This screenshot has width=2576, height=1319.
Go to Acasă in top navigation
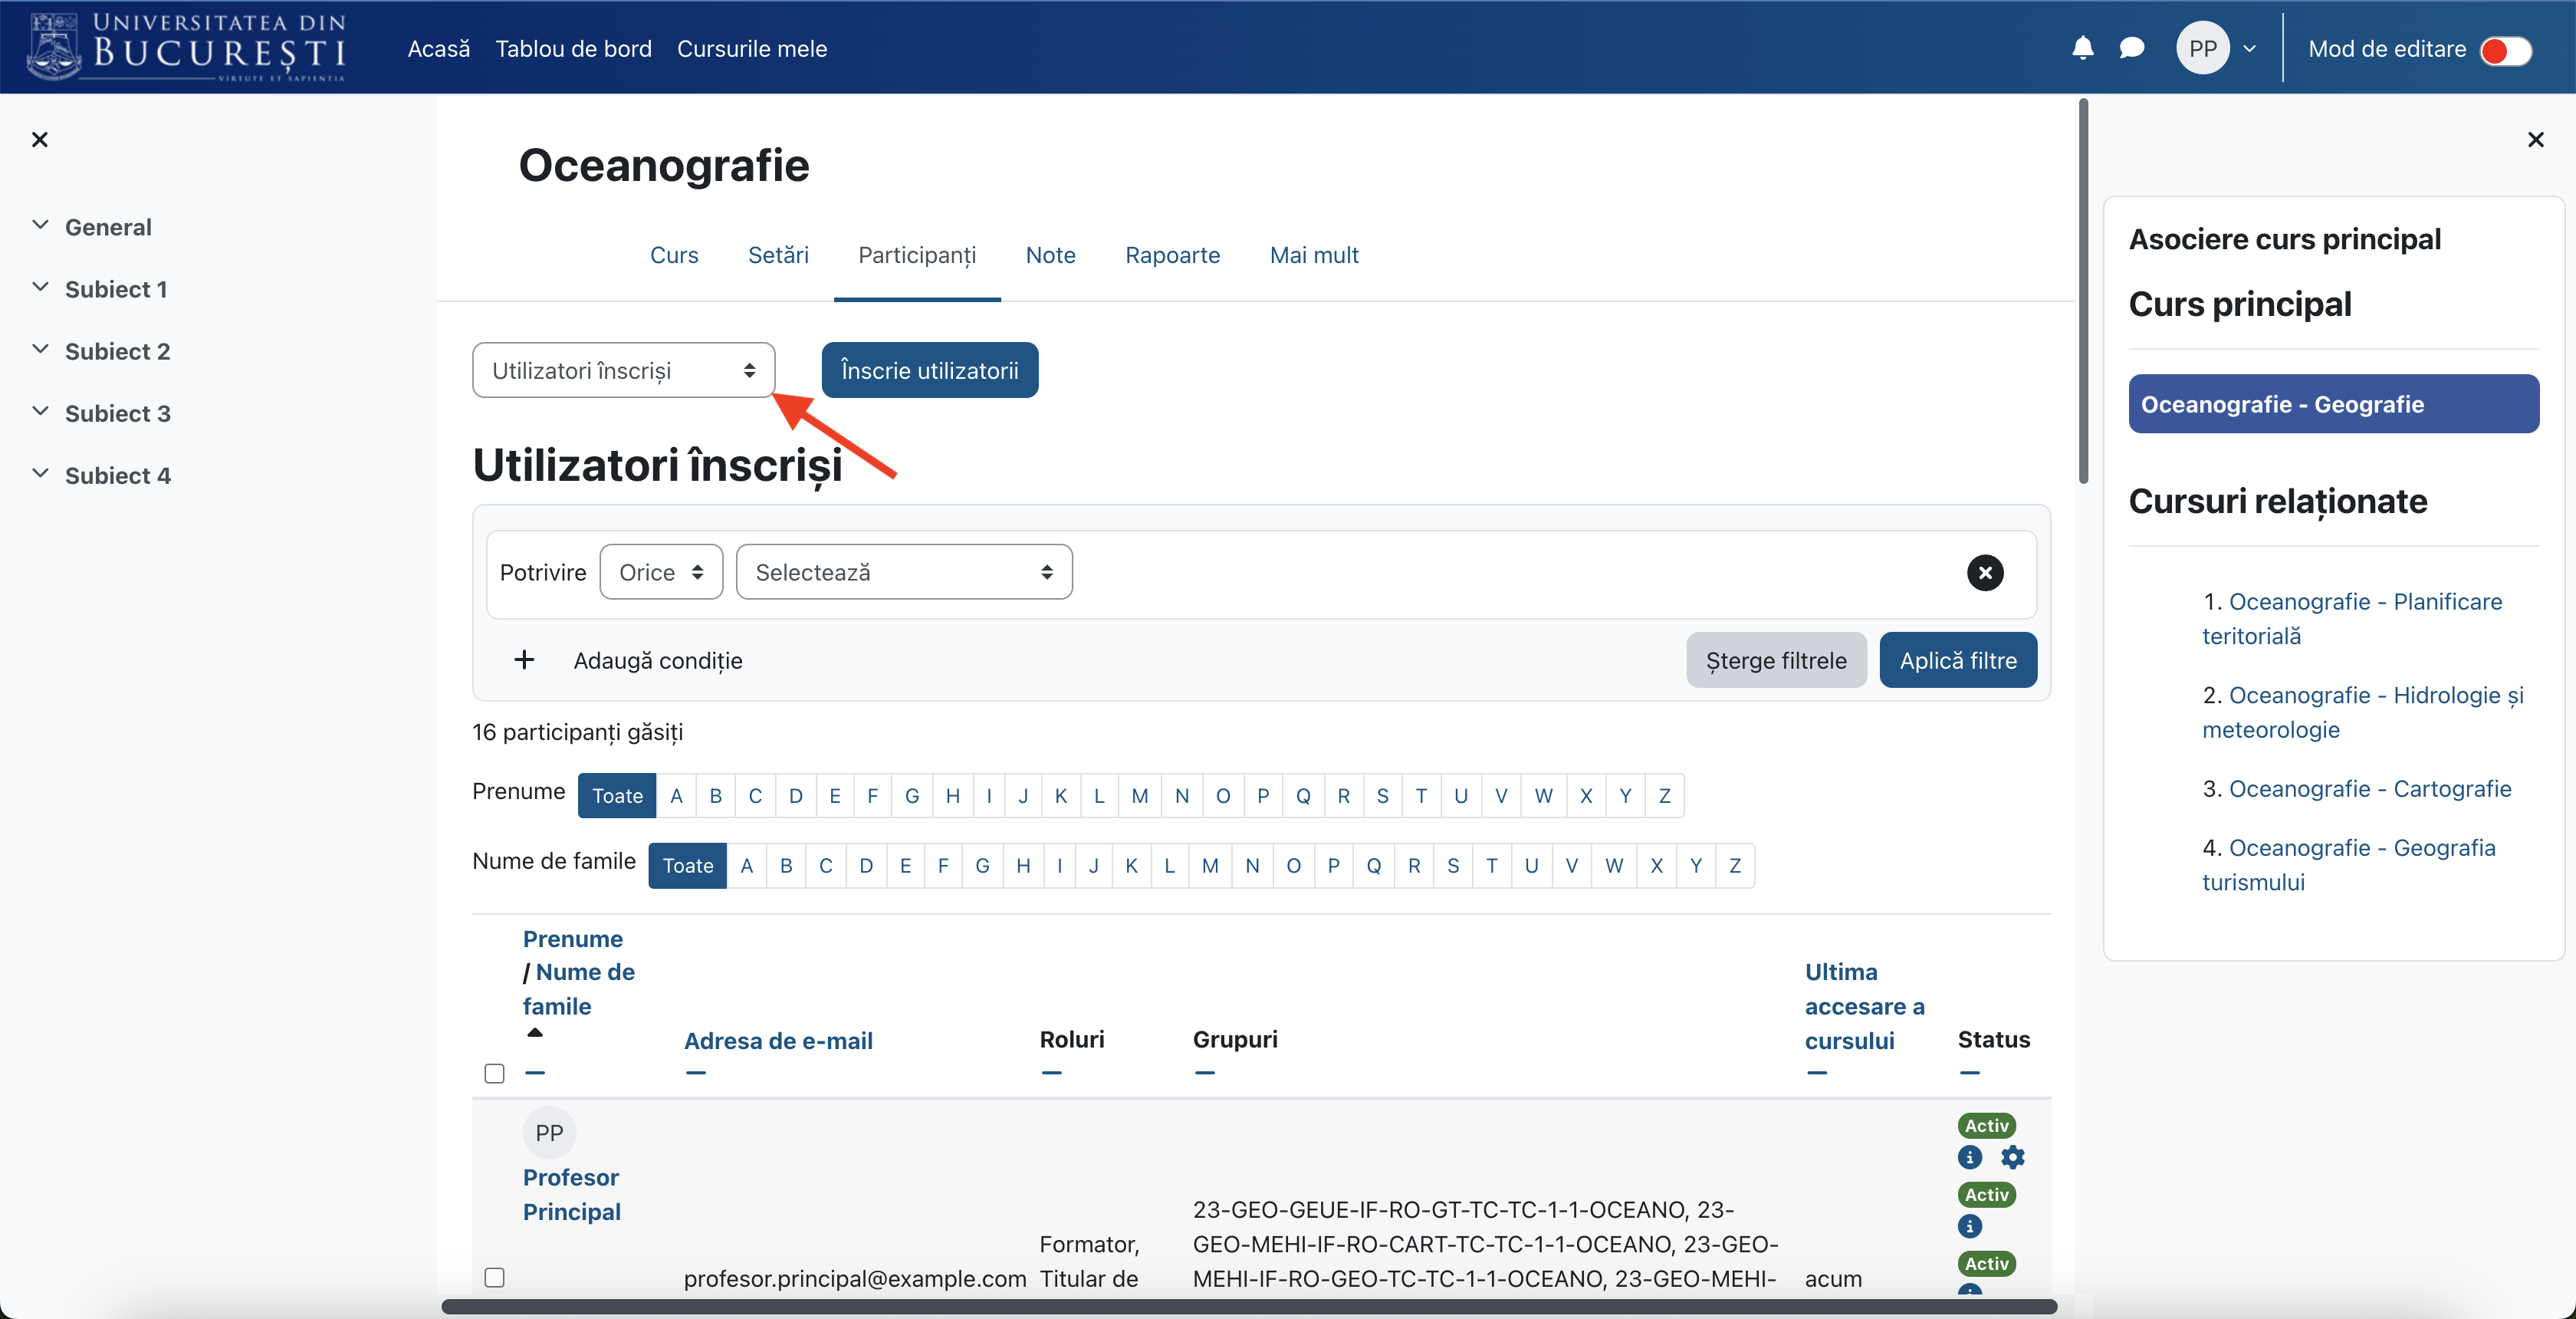438,49
